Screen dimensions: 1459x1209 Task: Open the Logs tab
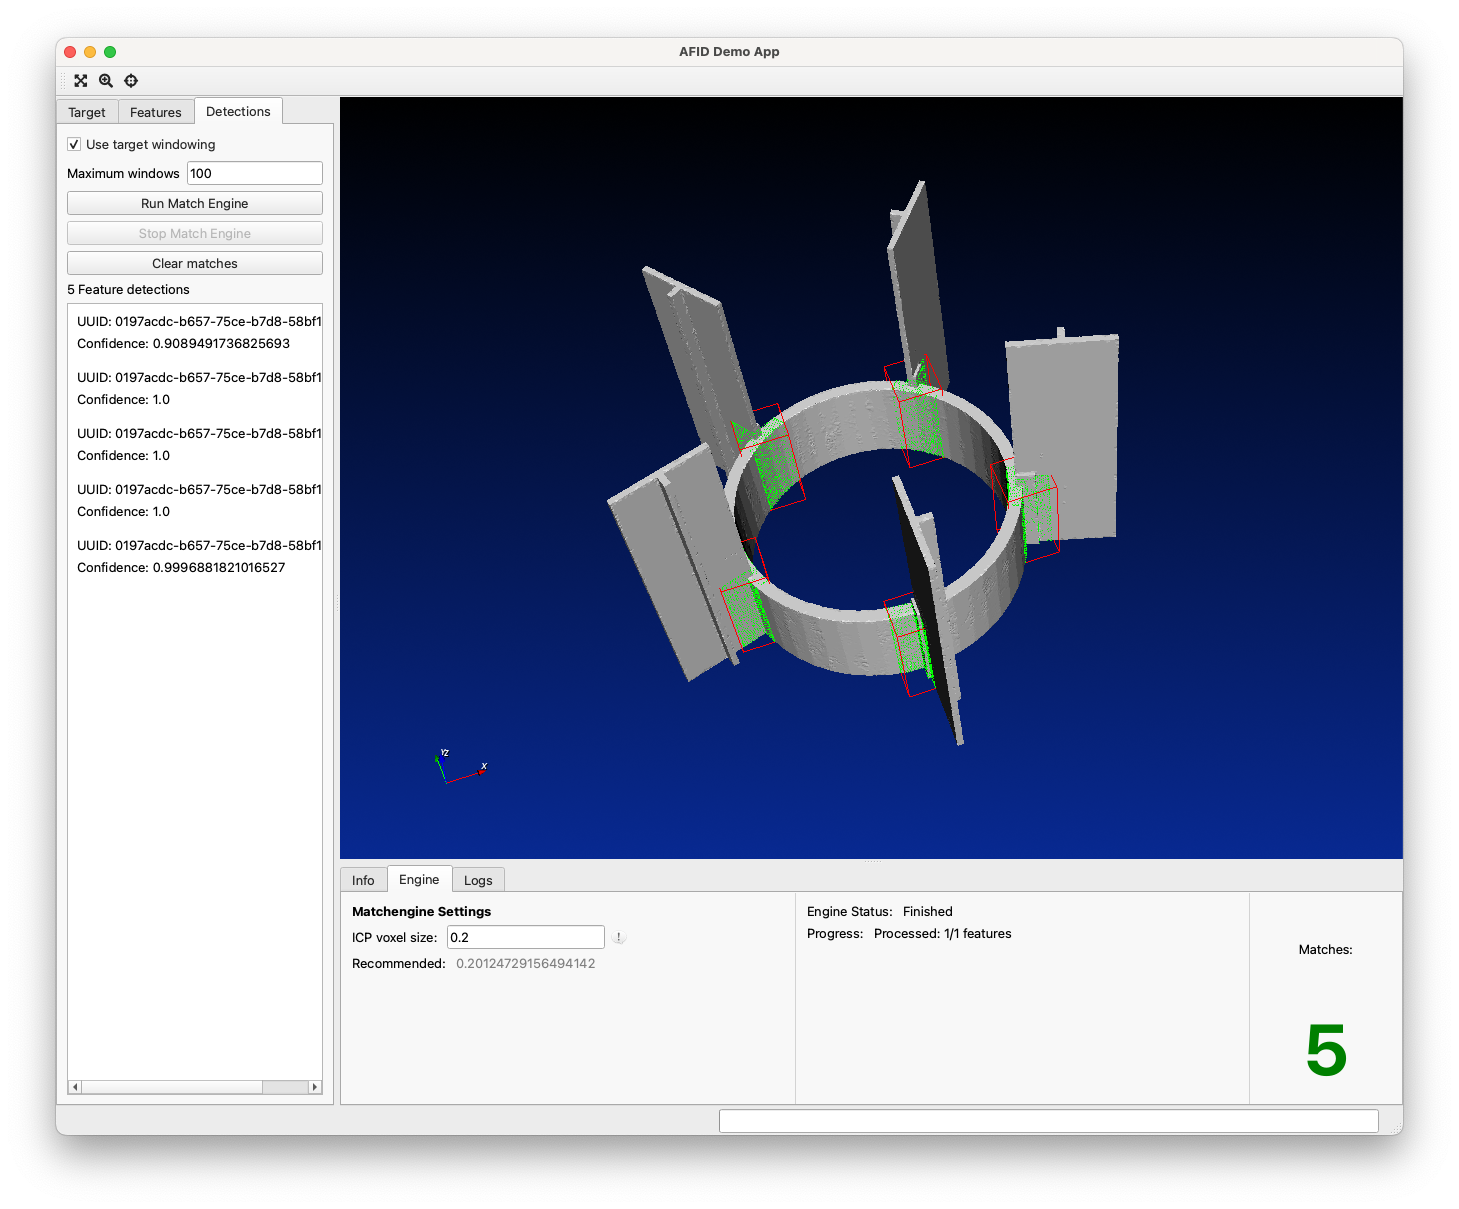[x=478, y=880]
